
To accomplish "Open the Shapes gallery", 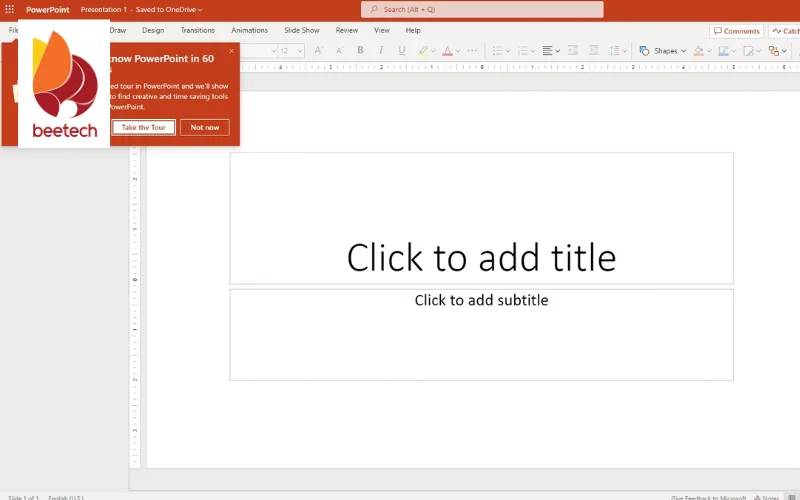I will (662, 51).
